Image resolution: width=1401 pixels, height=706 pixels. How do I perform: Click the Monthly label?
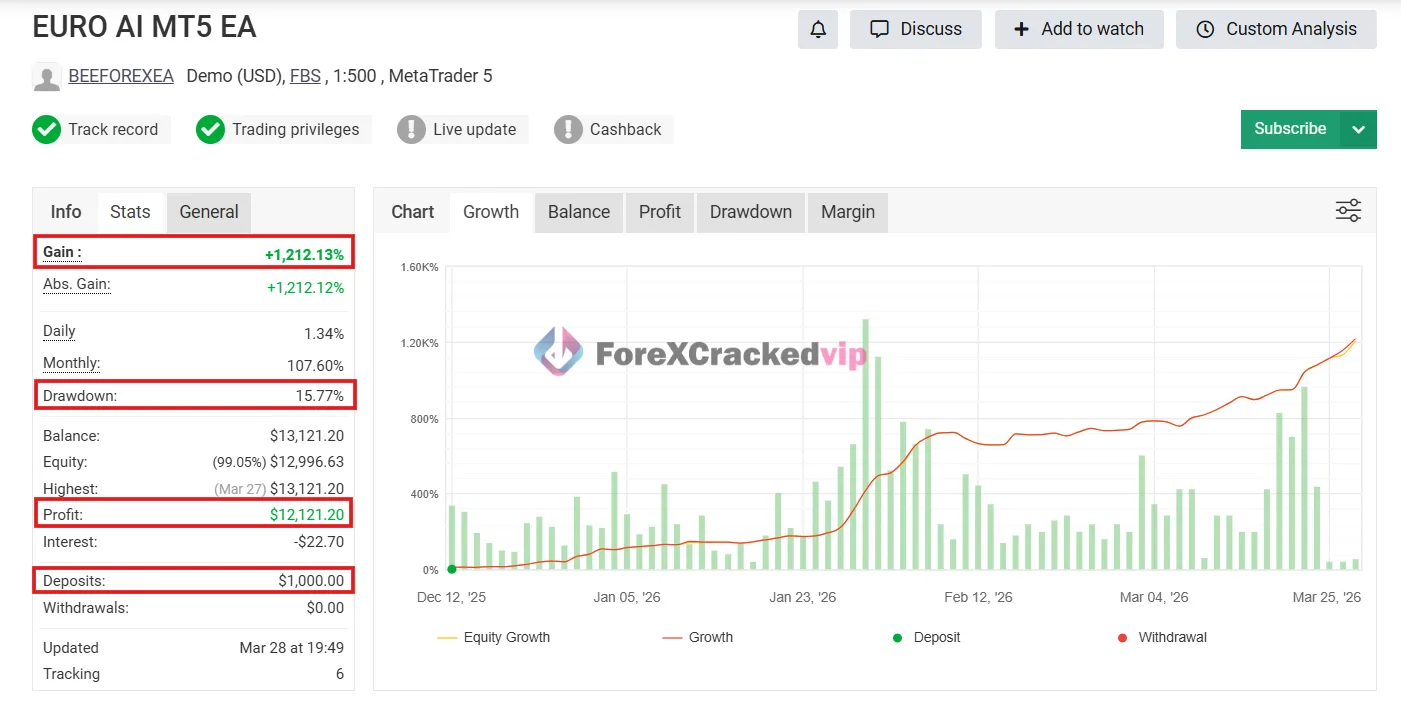pos(71,363)
